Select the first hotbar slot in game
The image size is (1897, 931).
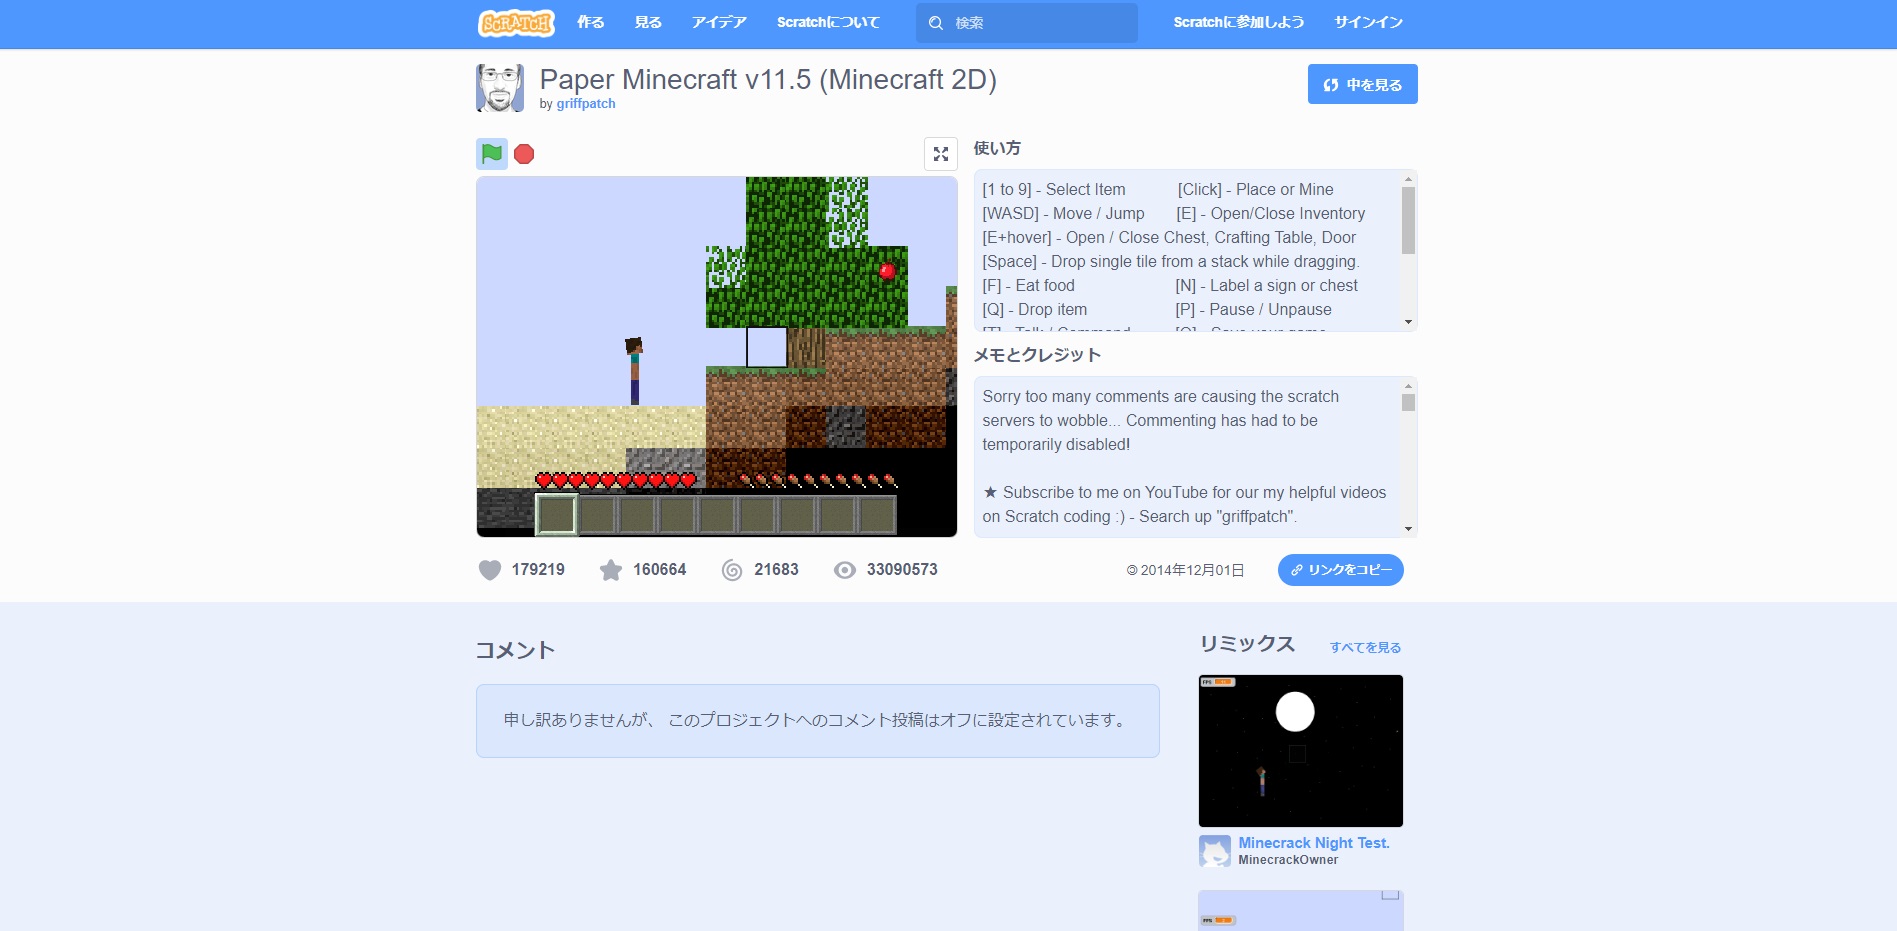[557, 515]
